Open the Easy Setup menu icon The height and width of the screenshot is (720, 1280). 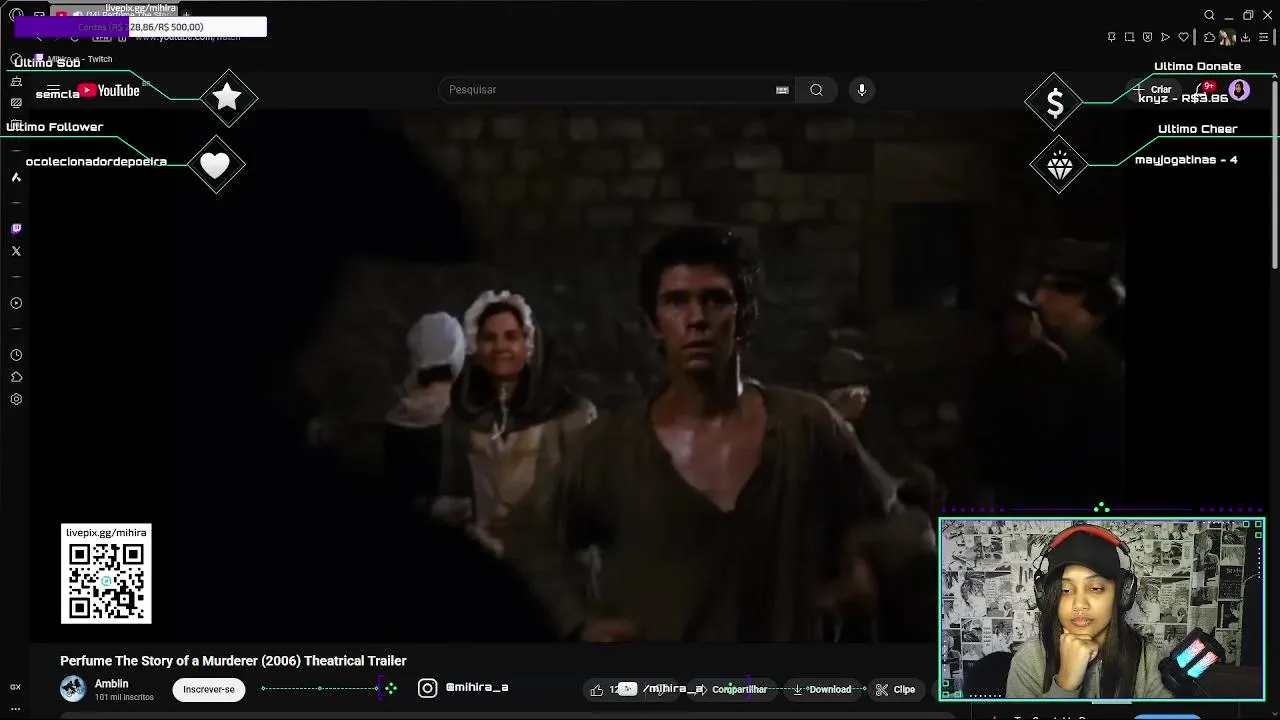tap(1264, 37)
